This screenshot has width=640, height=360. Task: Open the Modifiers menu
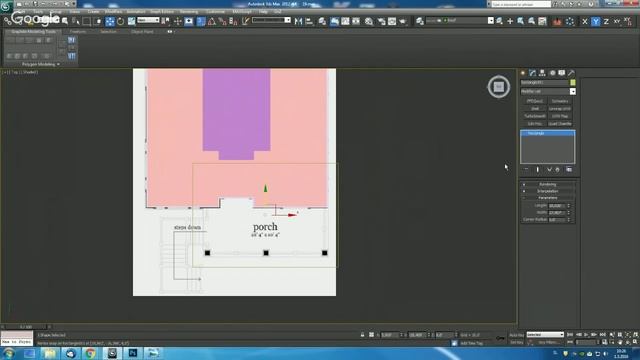(113, 12)
